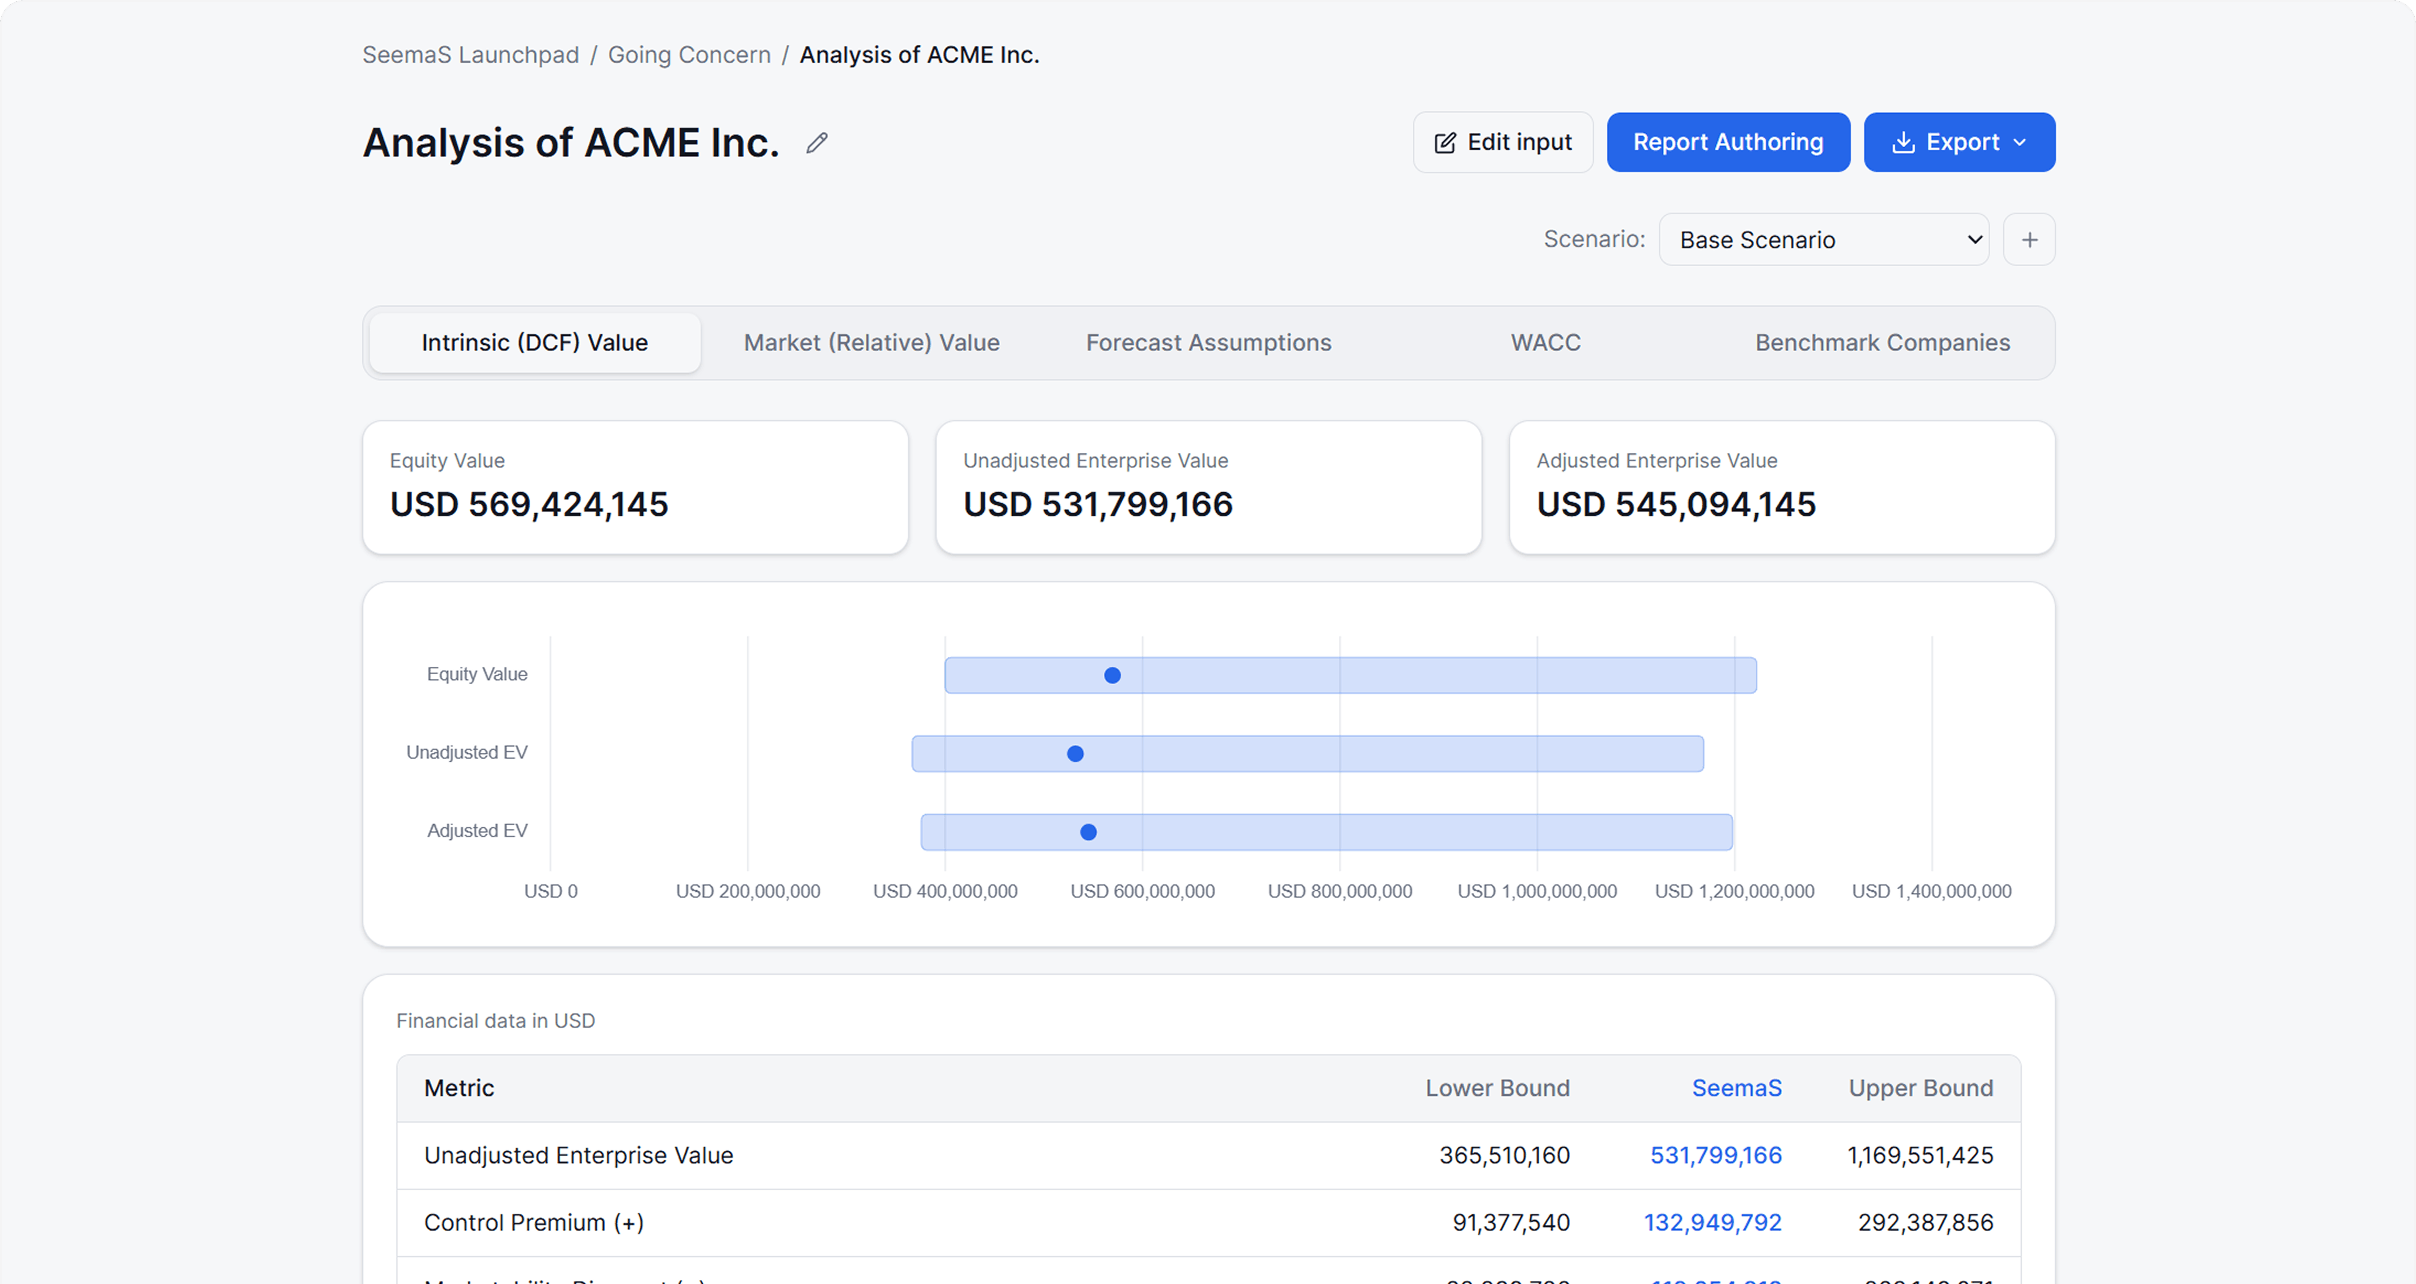Click the SeemaS column header
The image size is (2416, 1284).
pyautogui.click(x=1736, y=1088)
